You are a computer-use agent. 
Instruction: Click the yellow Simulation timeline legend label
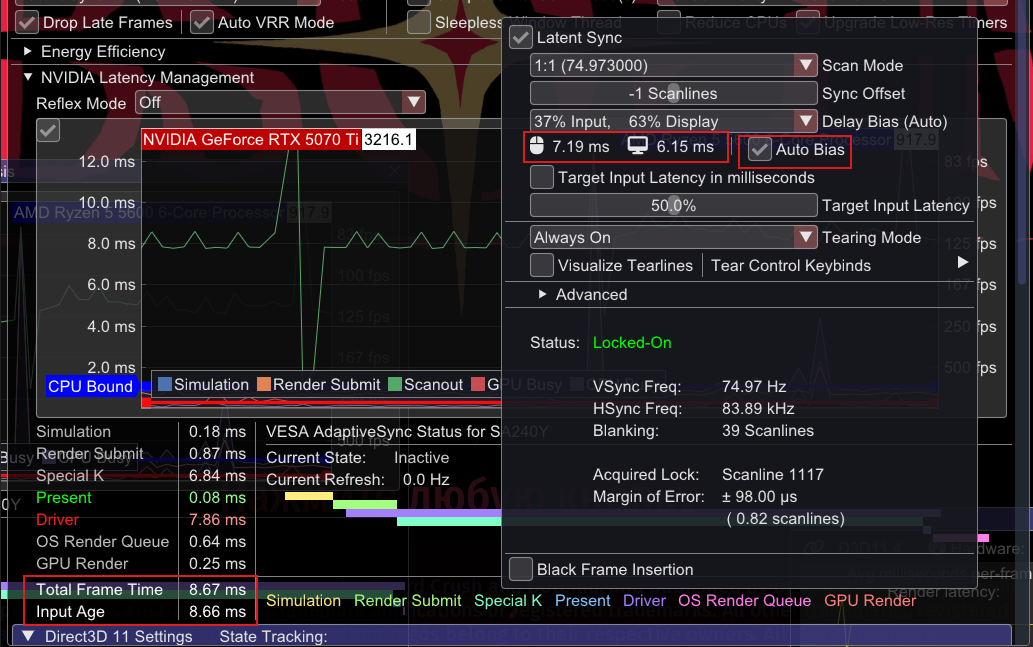click(x=303, y=601)
